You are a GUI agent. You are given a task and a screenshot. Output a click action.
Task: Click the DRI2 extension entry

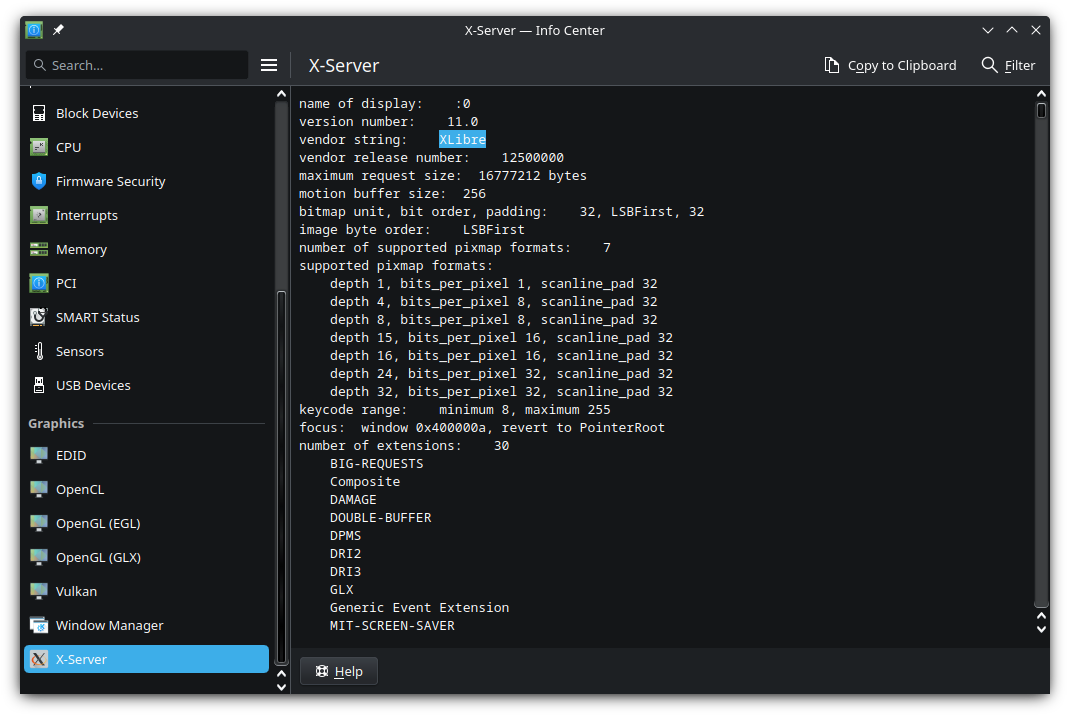pos(345,554)
